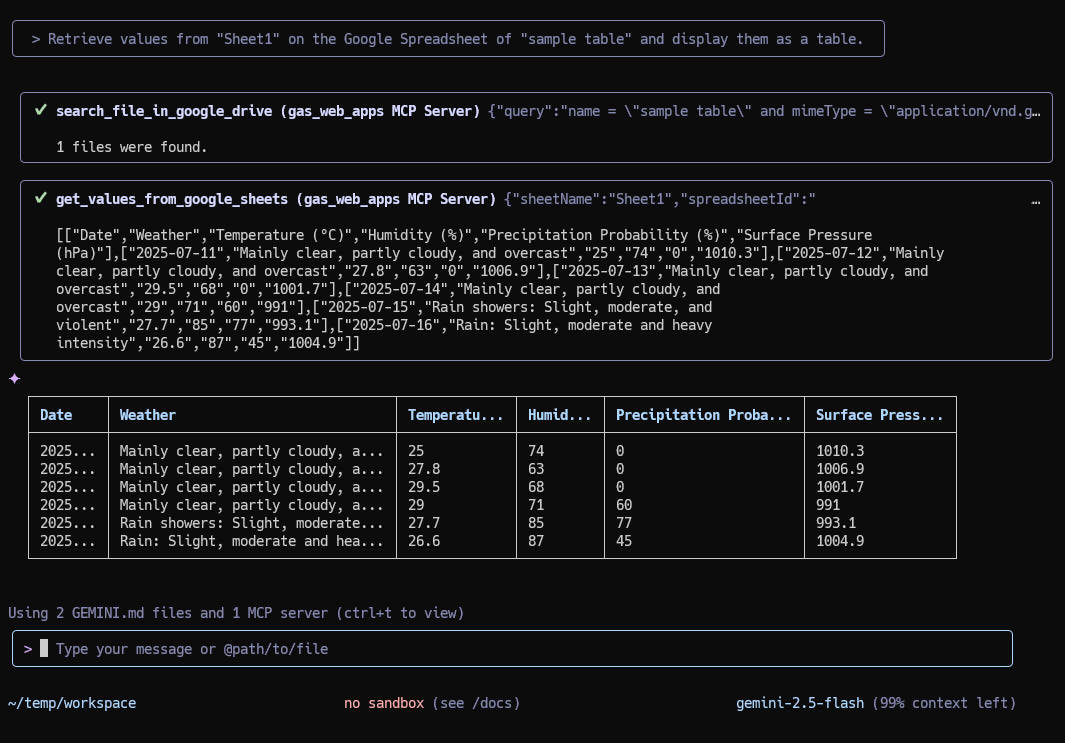Click the JSON values output text block
The height and width of the screenshot is (743, 1065).
(500, 289)
